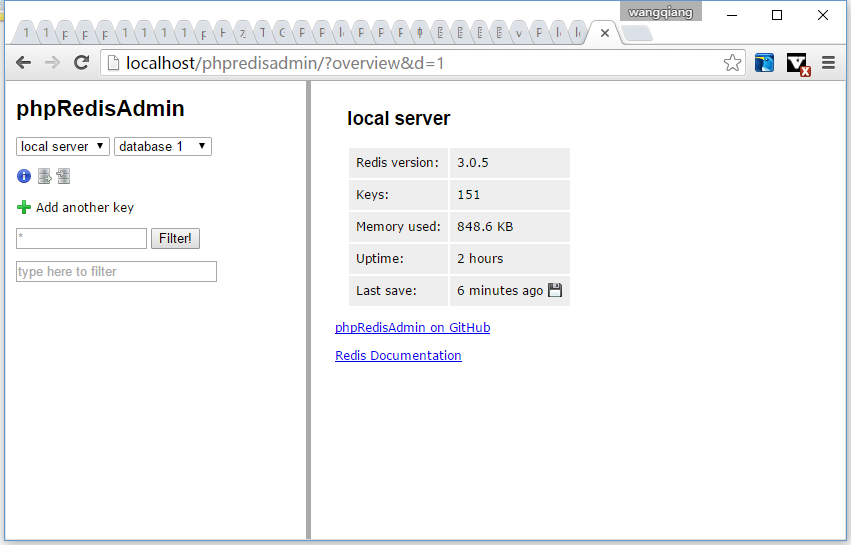
Task: Click the blue server info icon
Action: (24, 177)
